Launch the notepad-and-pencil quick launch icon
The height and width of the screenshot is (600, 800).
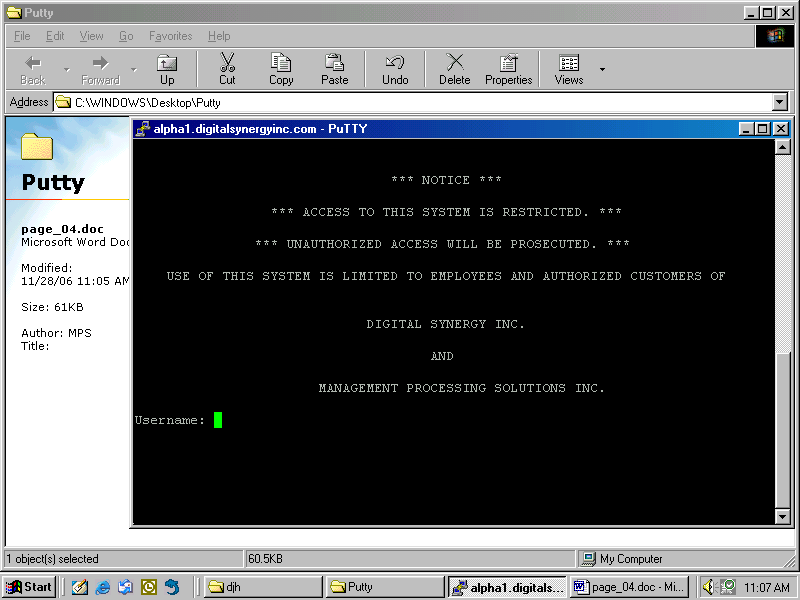click(79, 587)
